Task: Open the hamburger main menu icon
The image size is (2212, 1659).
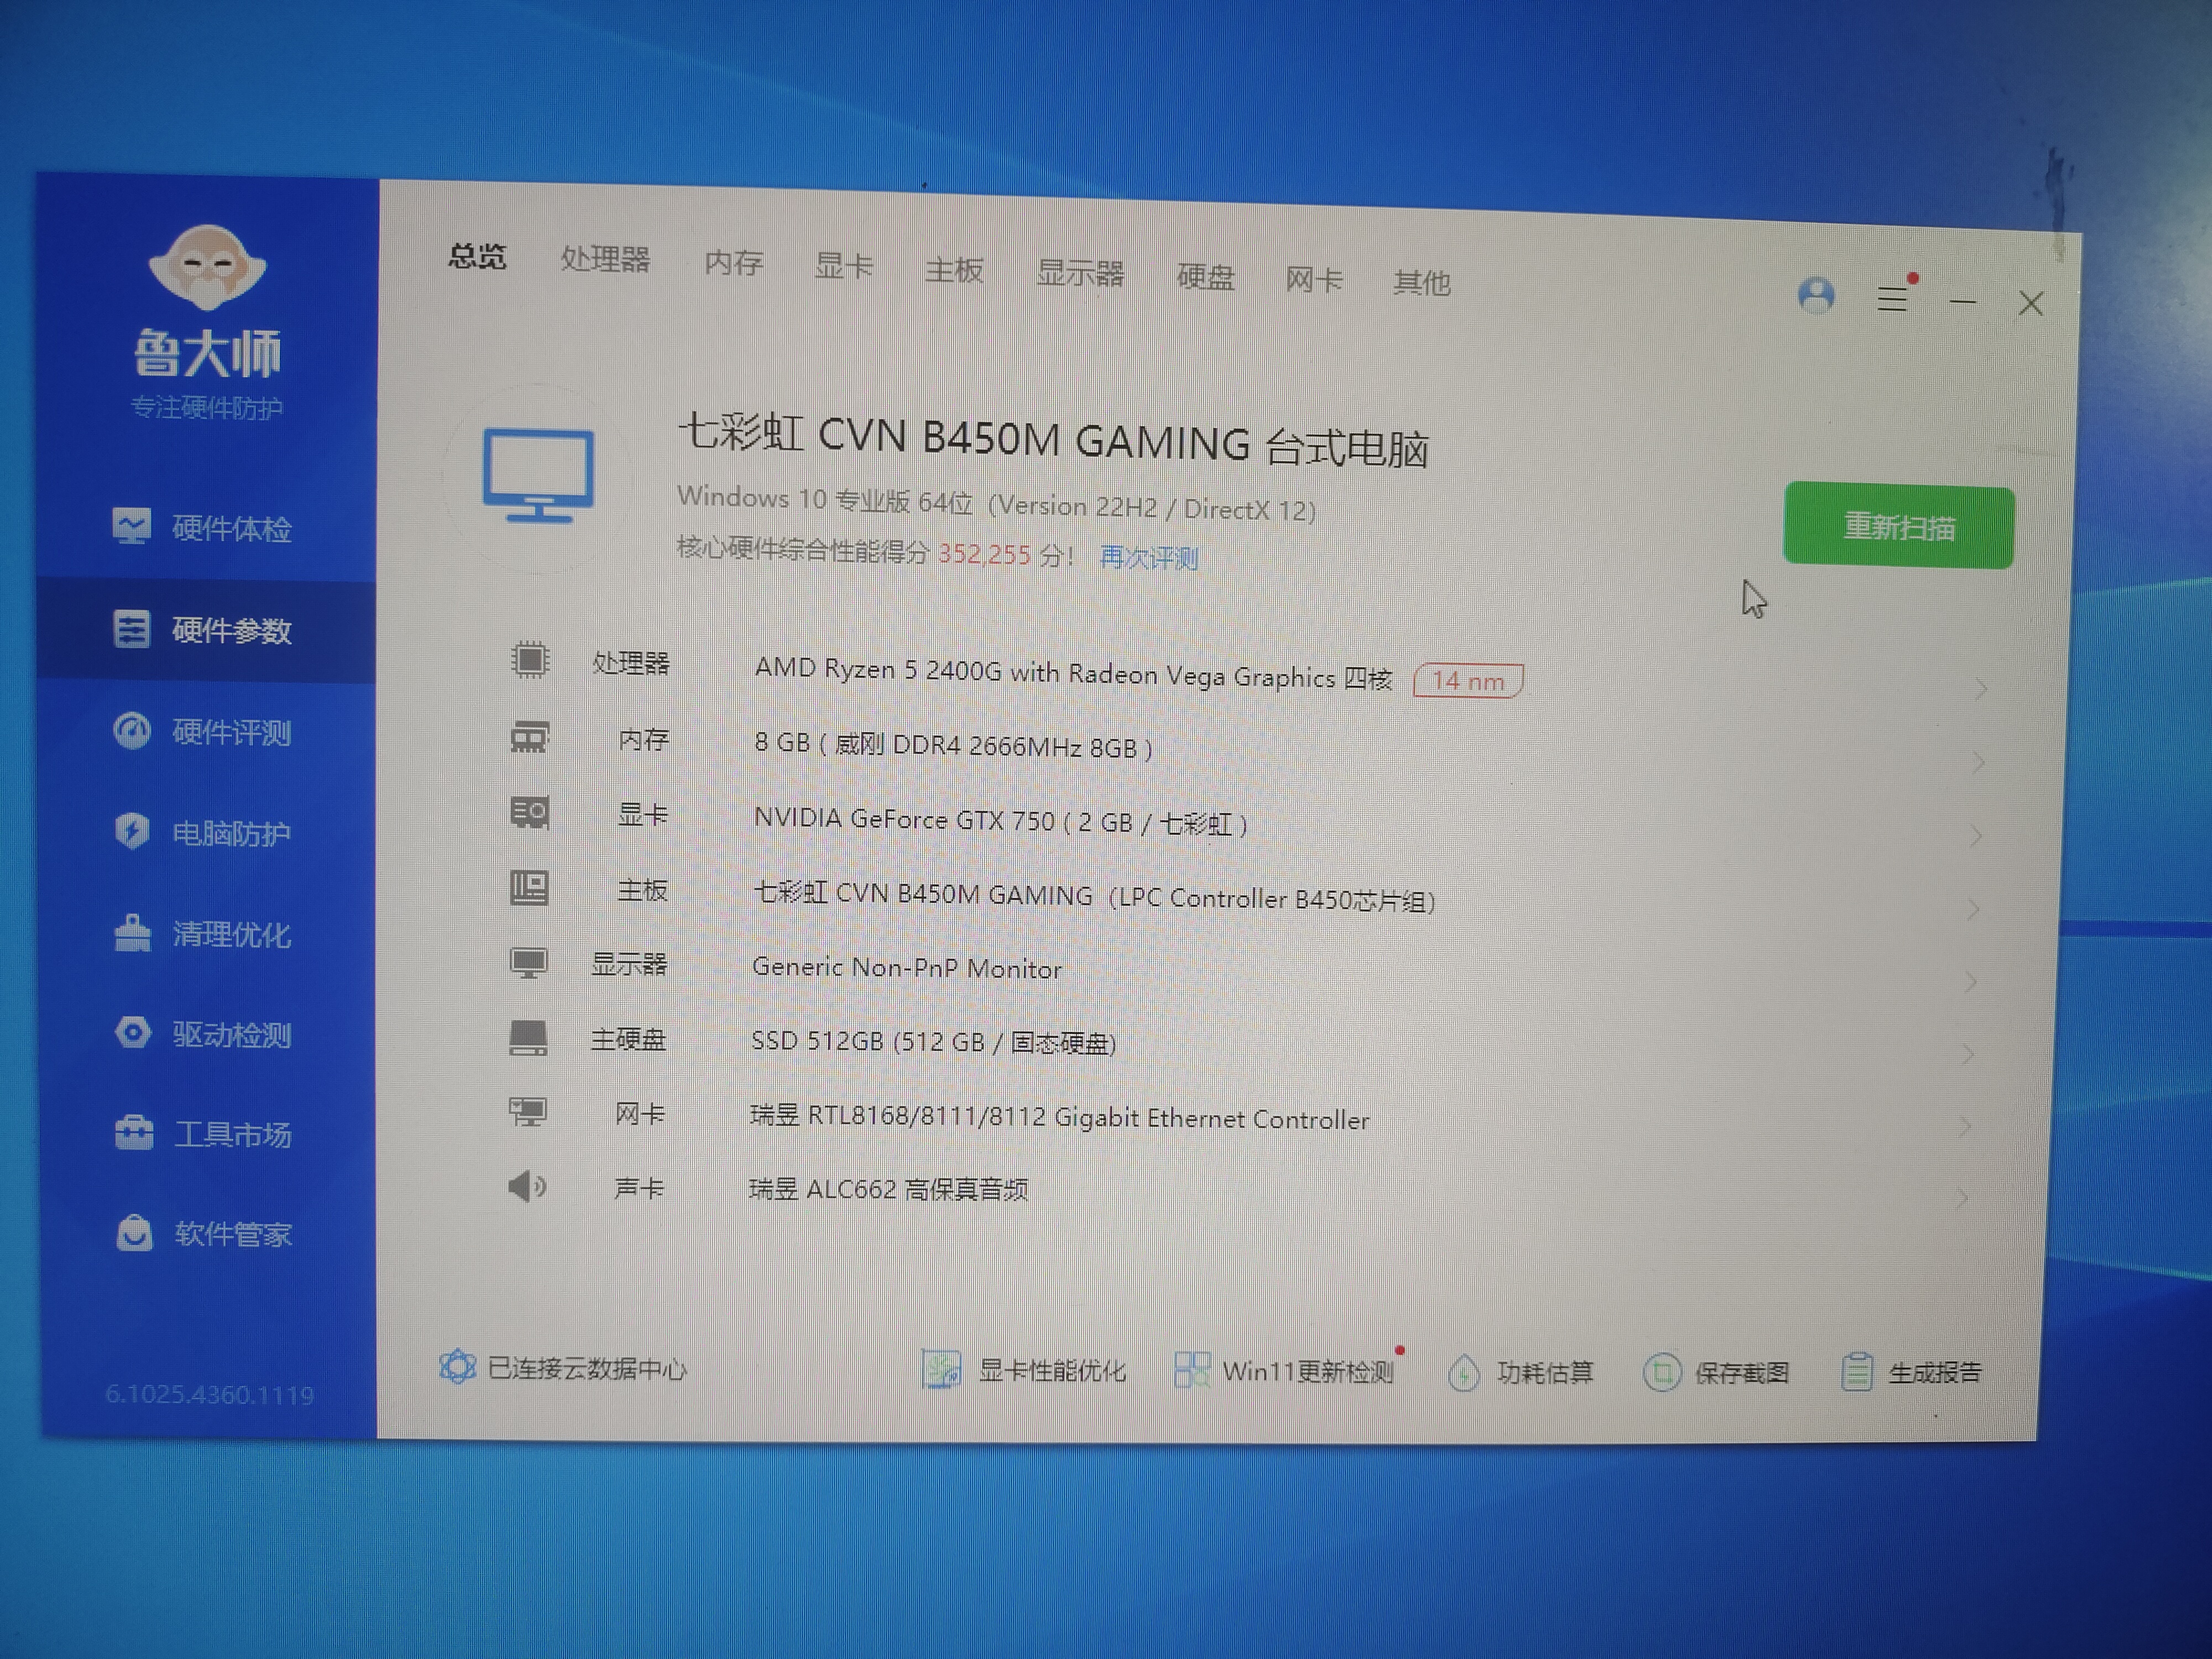Action: click(1892, 298)
